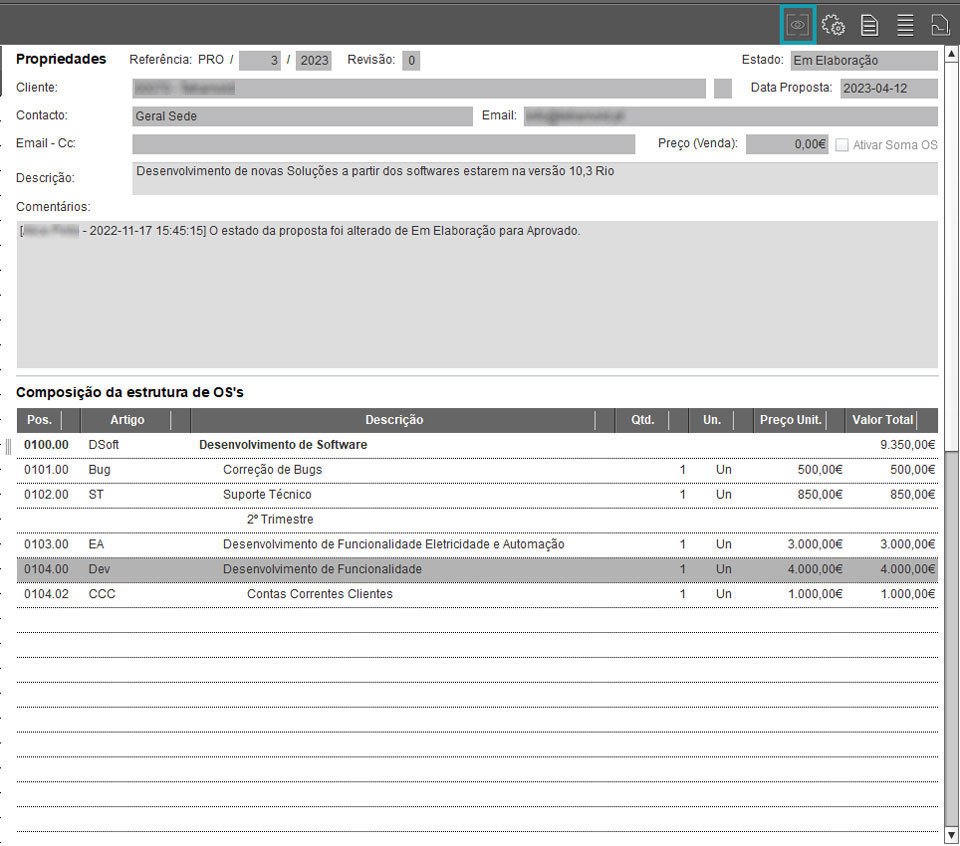Click the small square button after Cliente field
Image resolution: width=960 pixels, height=846 pixels.
point(723,88)
